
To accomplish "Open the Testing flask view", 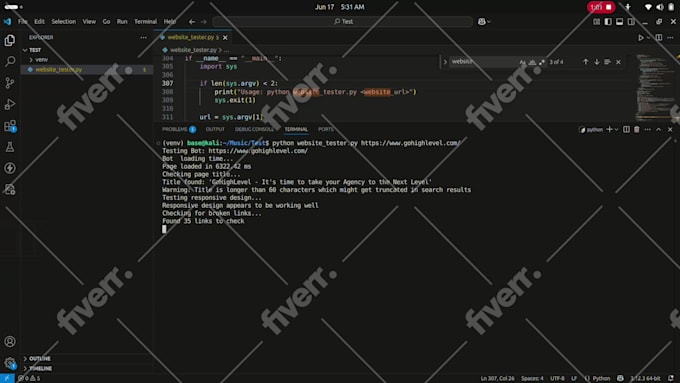I will (x=10, y=147).
